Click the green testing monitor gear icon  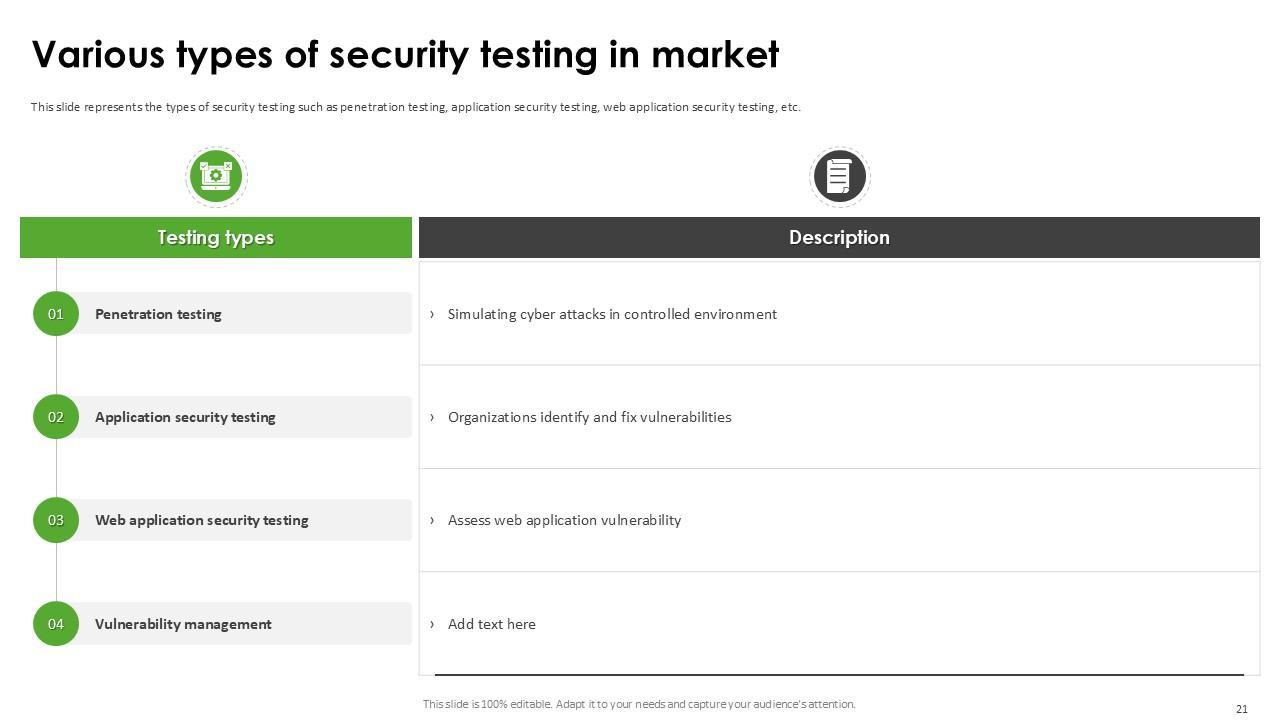point(215,176)
